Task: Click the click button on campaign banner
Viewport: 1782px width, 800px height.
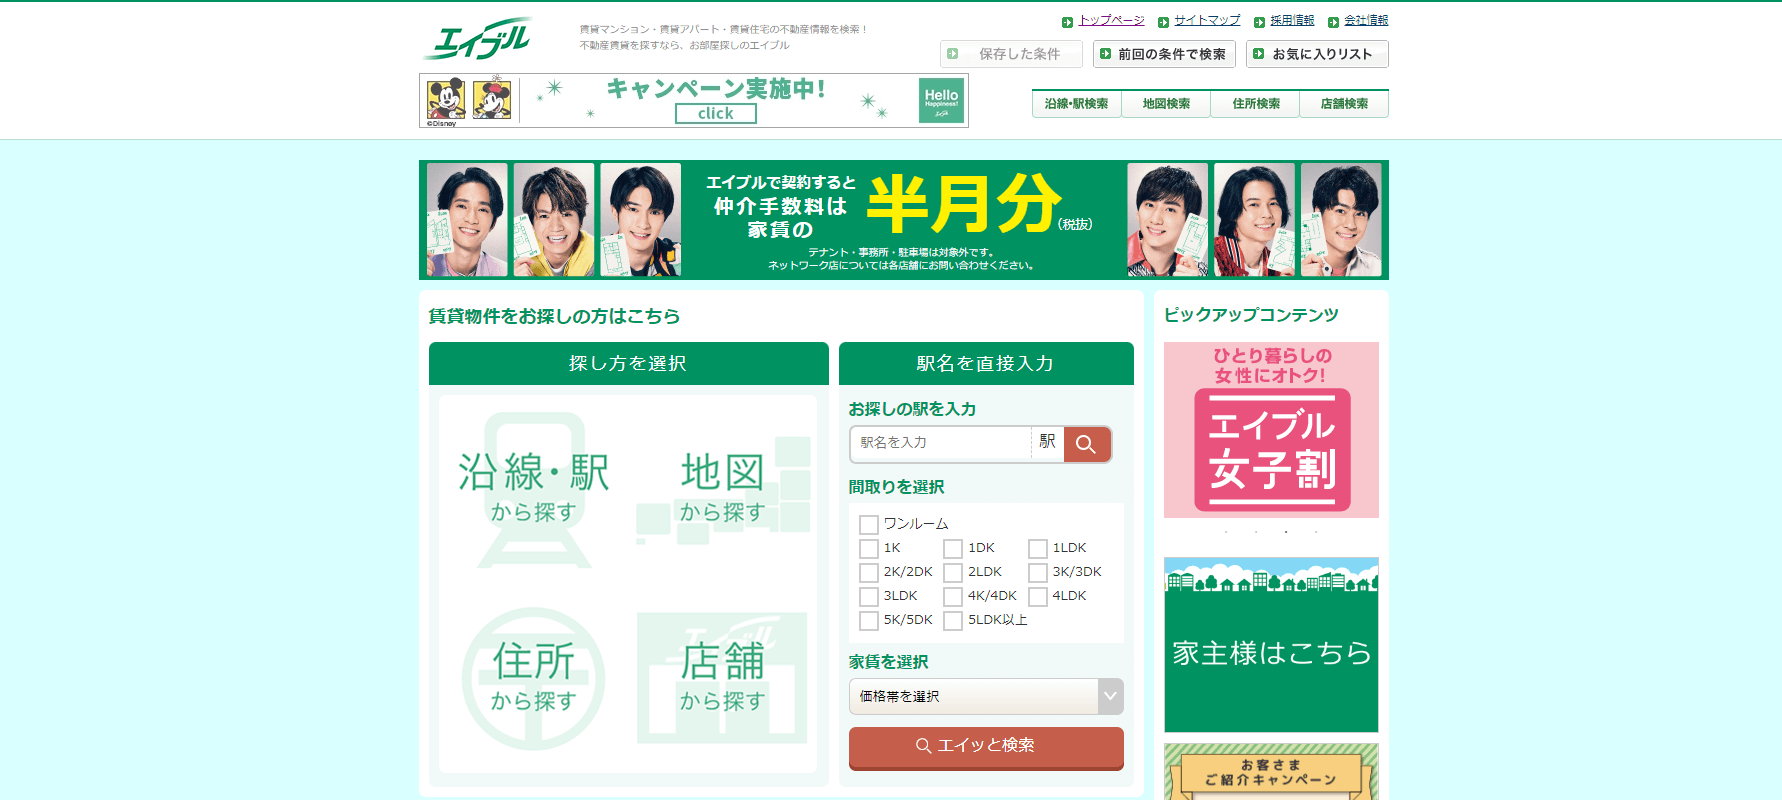Action: [x=716, y=114]
